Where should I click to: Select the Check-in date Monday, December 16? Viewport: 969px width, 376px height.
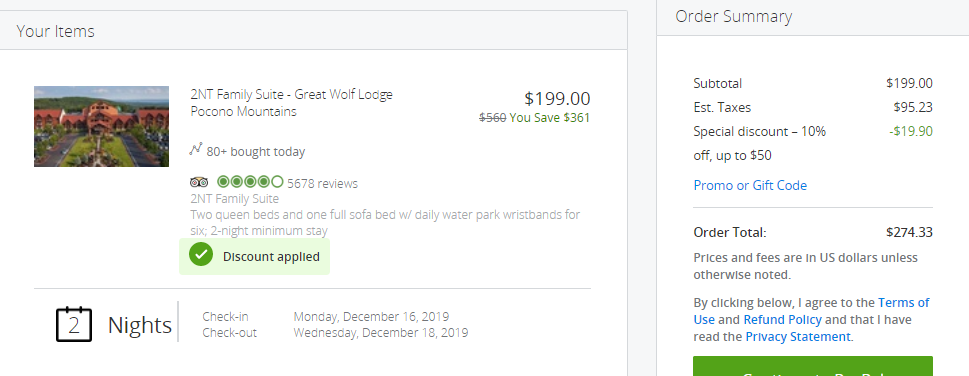[371, 317]
